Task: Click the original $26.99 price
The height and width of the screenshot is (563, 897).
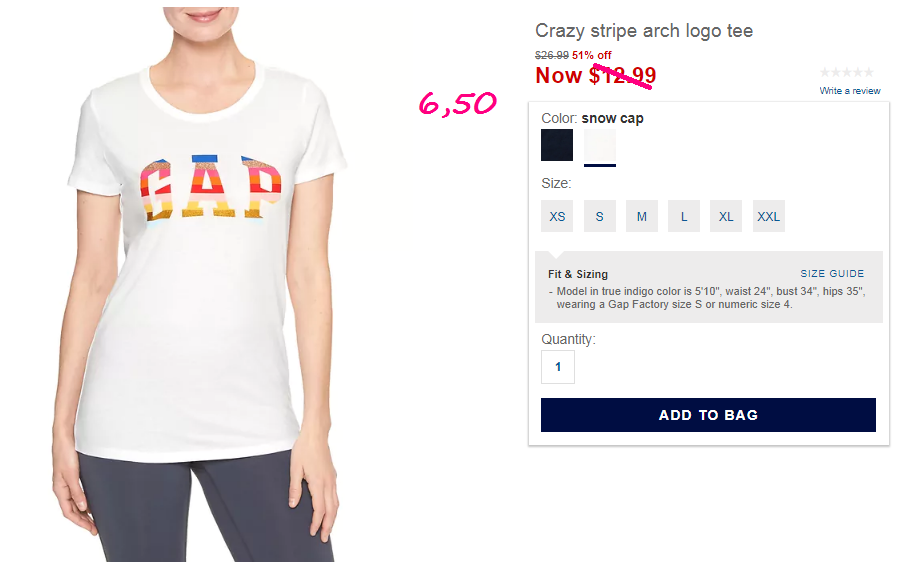Action: tap(551, 55)
